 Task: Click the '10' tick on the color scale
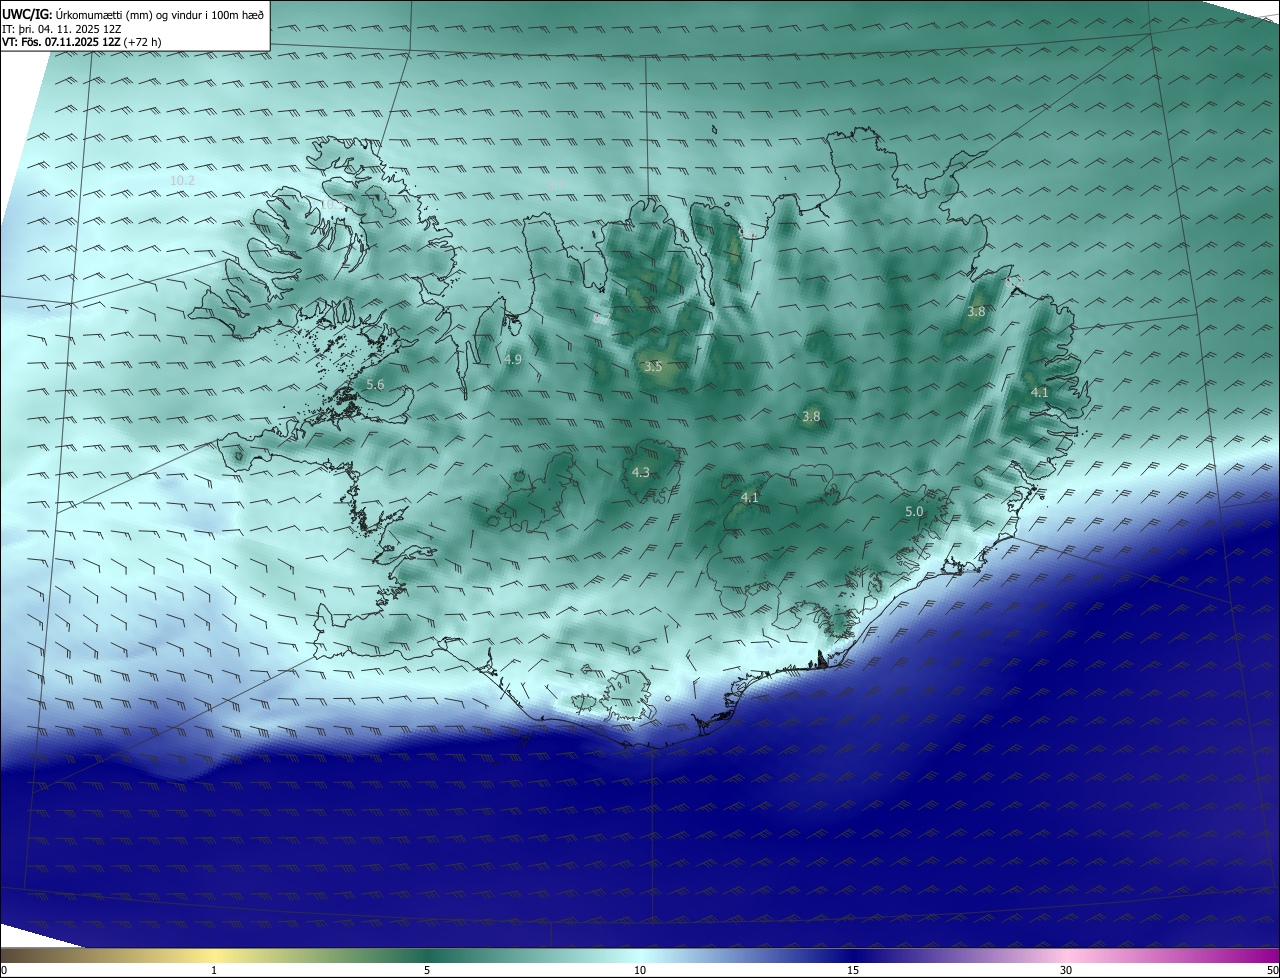(640, 970)
